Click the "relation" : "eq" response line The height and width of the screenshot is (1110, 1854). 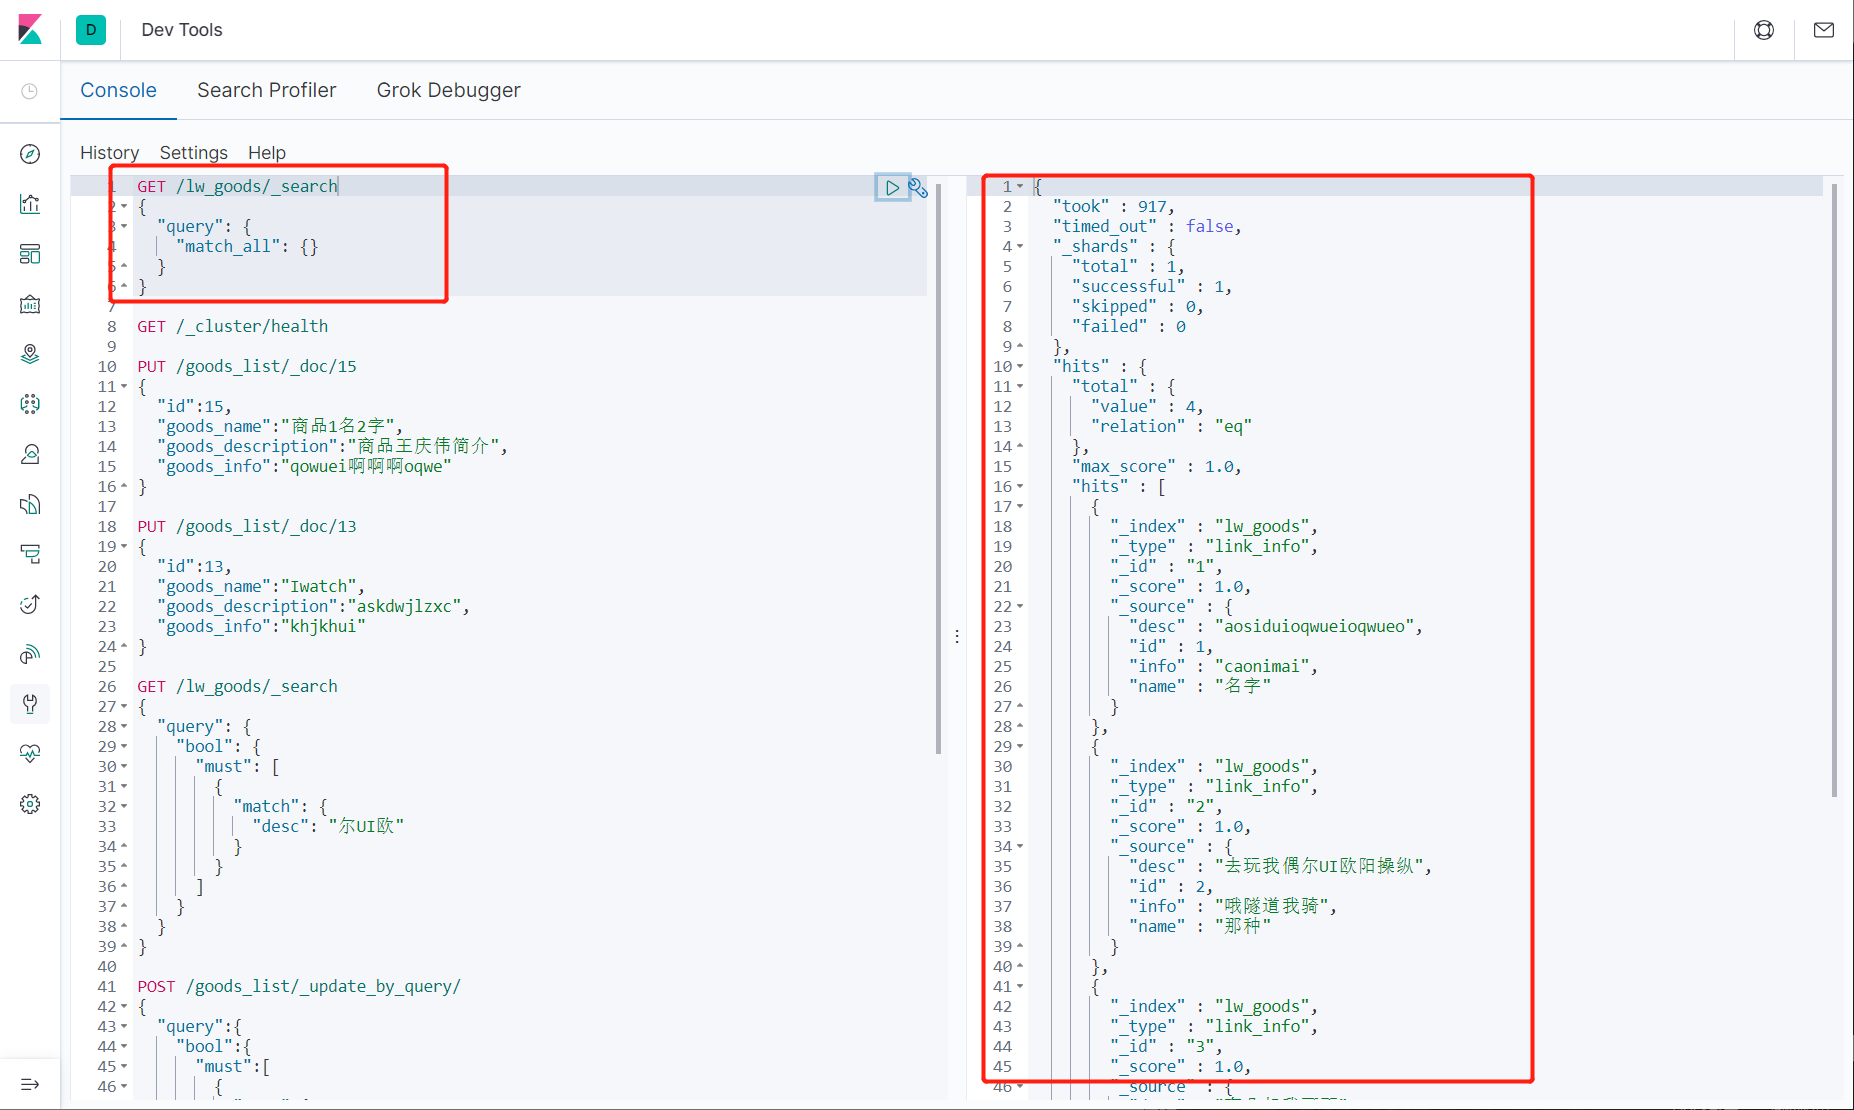(1171, 426)
